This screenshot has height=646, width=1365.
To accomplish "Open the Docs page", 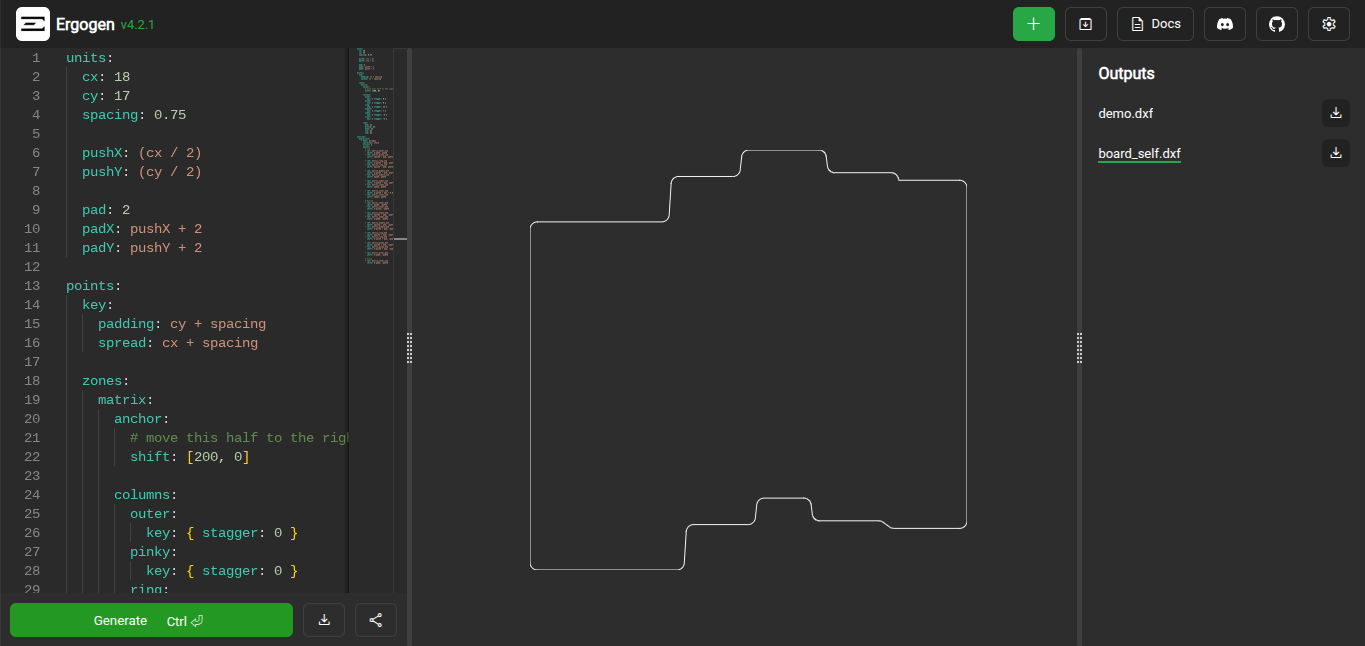I will pos(1155,24).
